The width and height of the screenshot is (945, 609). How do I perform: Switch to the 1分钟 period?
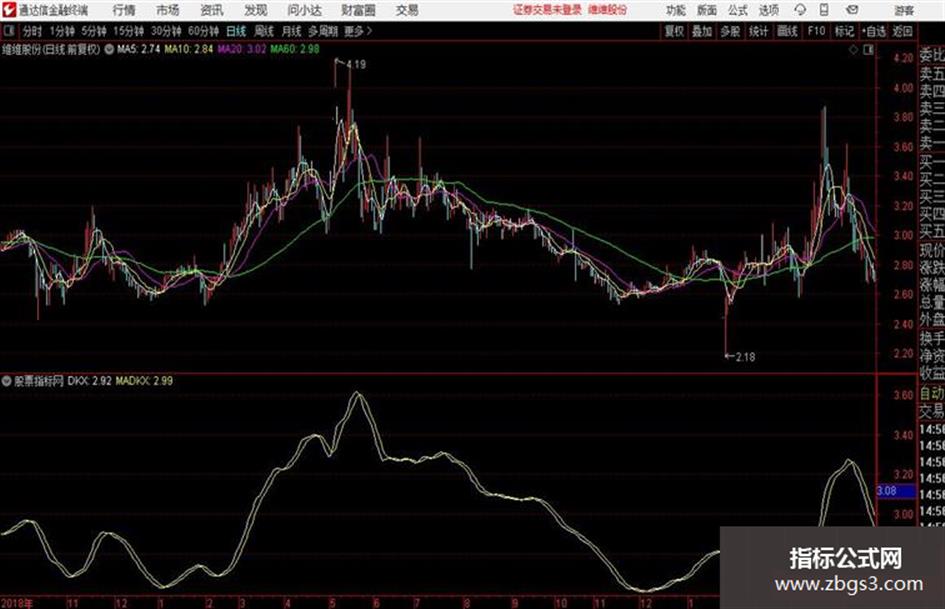click(62, 31)
